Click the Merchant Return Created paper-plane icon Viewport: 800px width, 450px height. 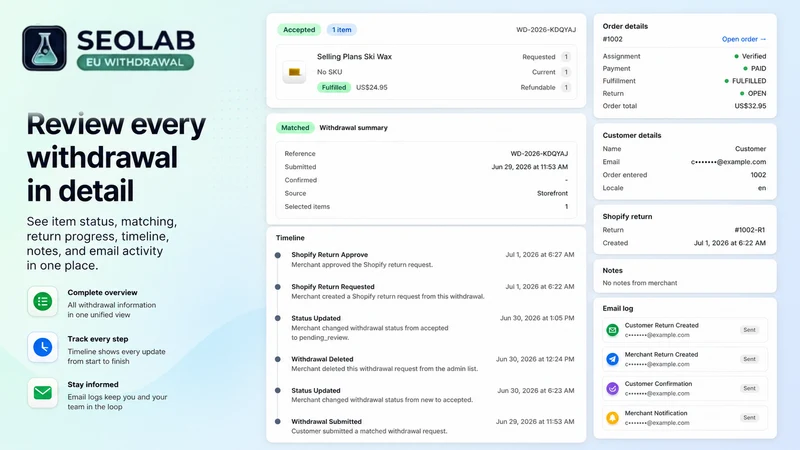[x=612, y=359]
